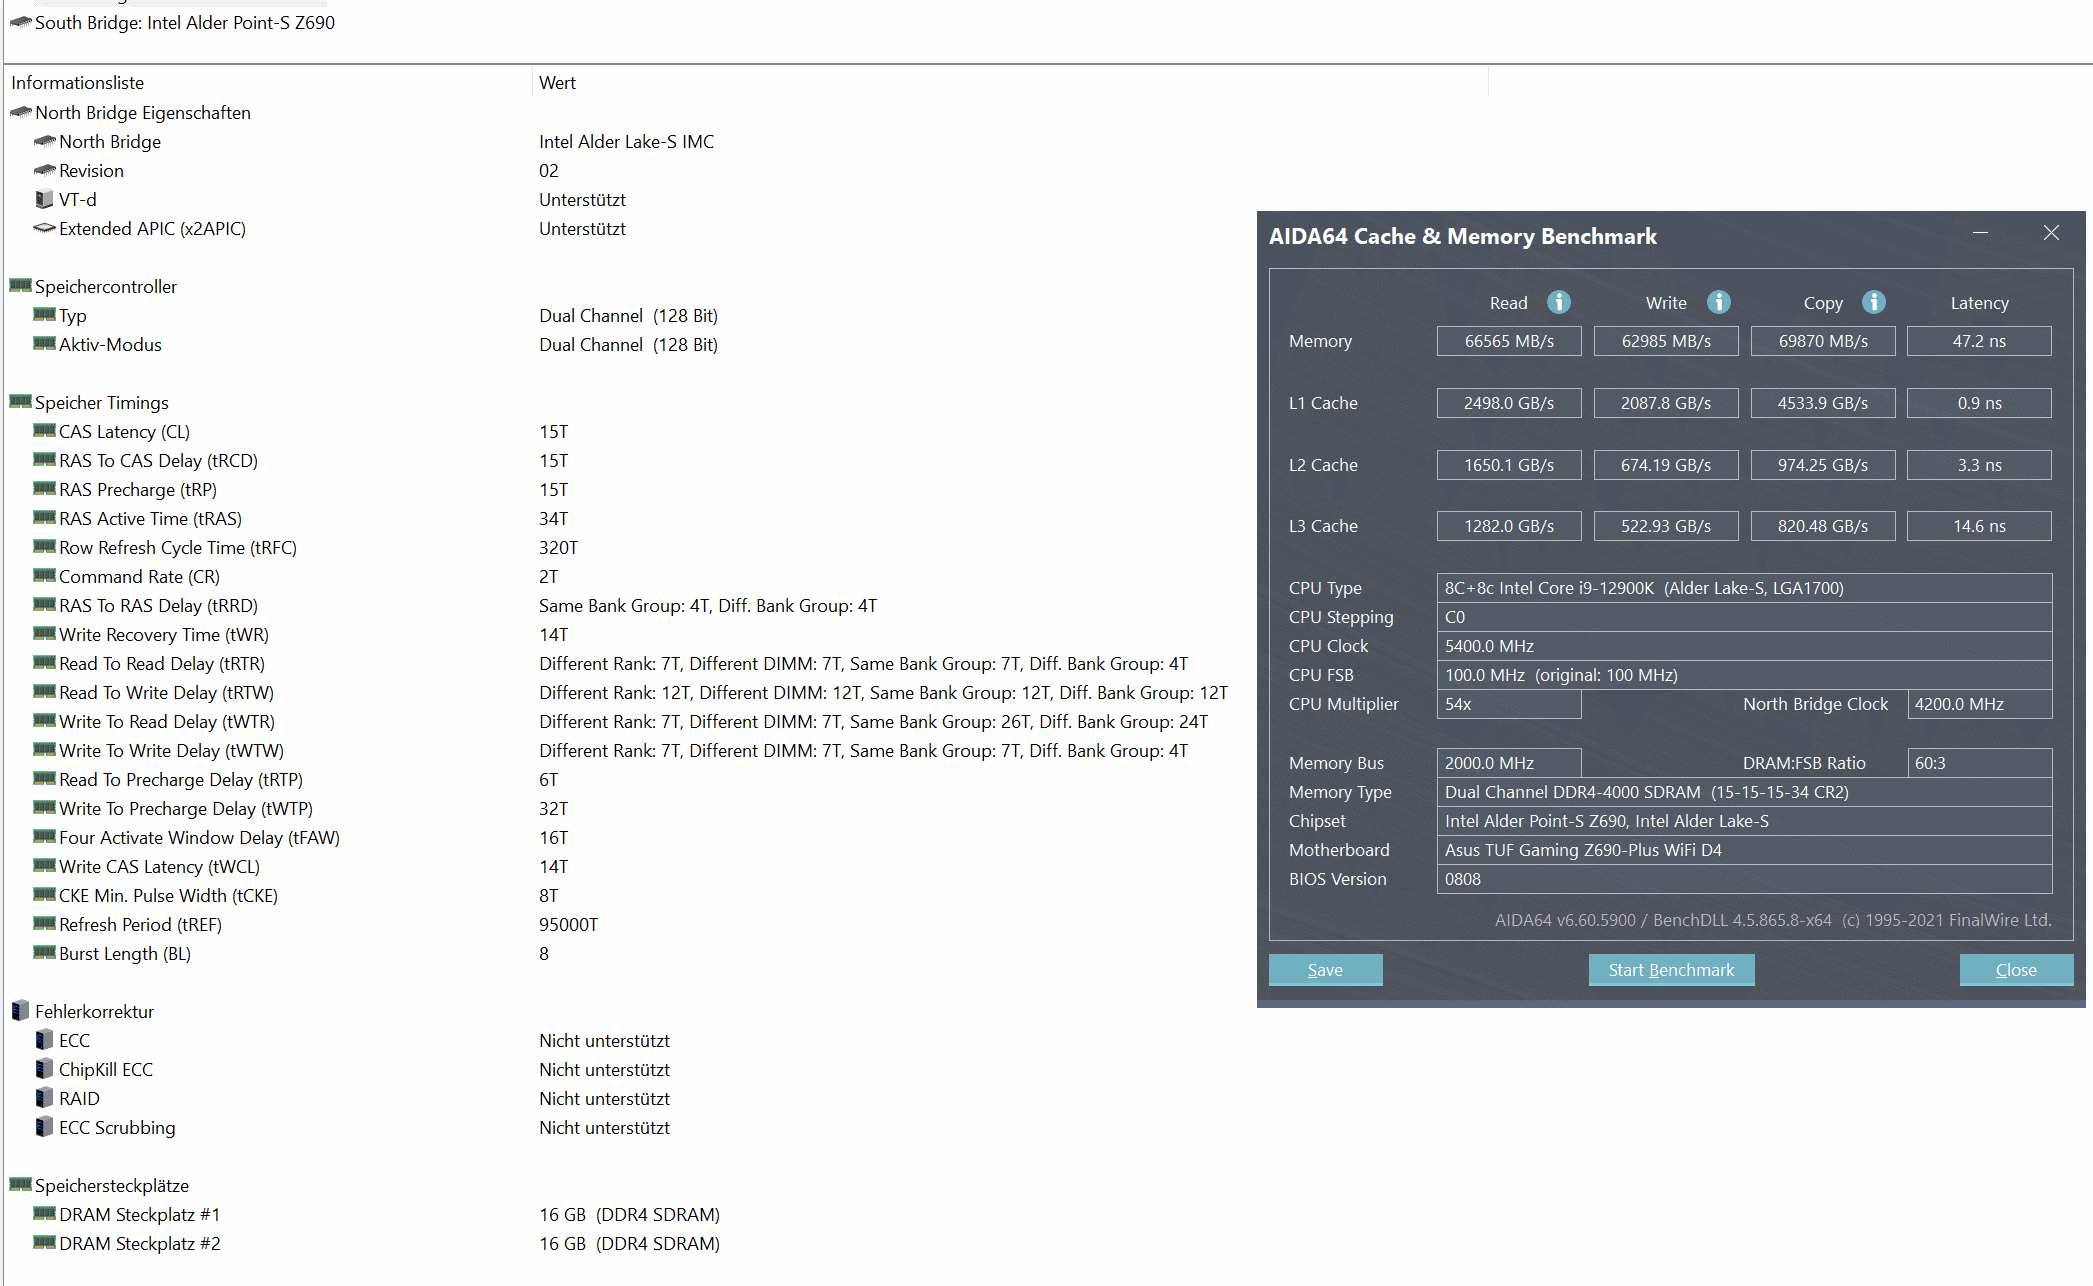Click the Extended APIC row icon
Viewport: 2093px width, 1286px height.
tap(44, 228)
